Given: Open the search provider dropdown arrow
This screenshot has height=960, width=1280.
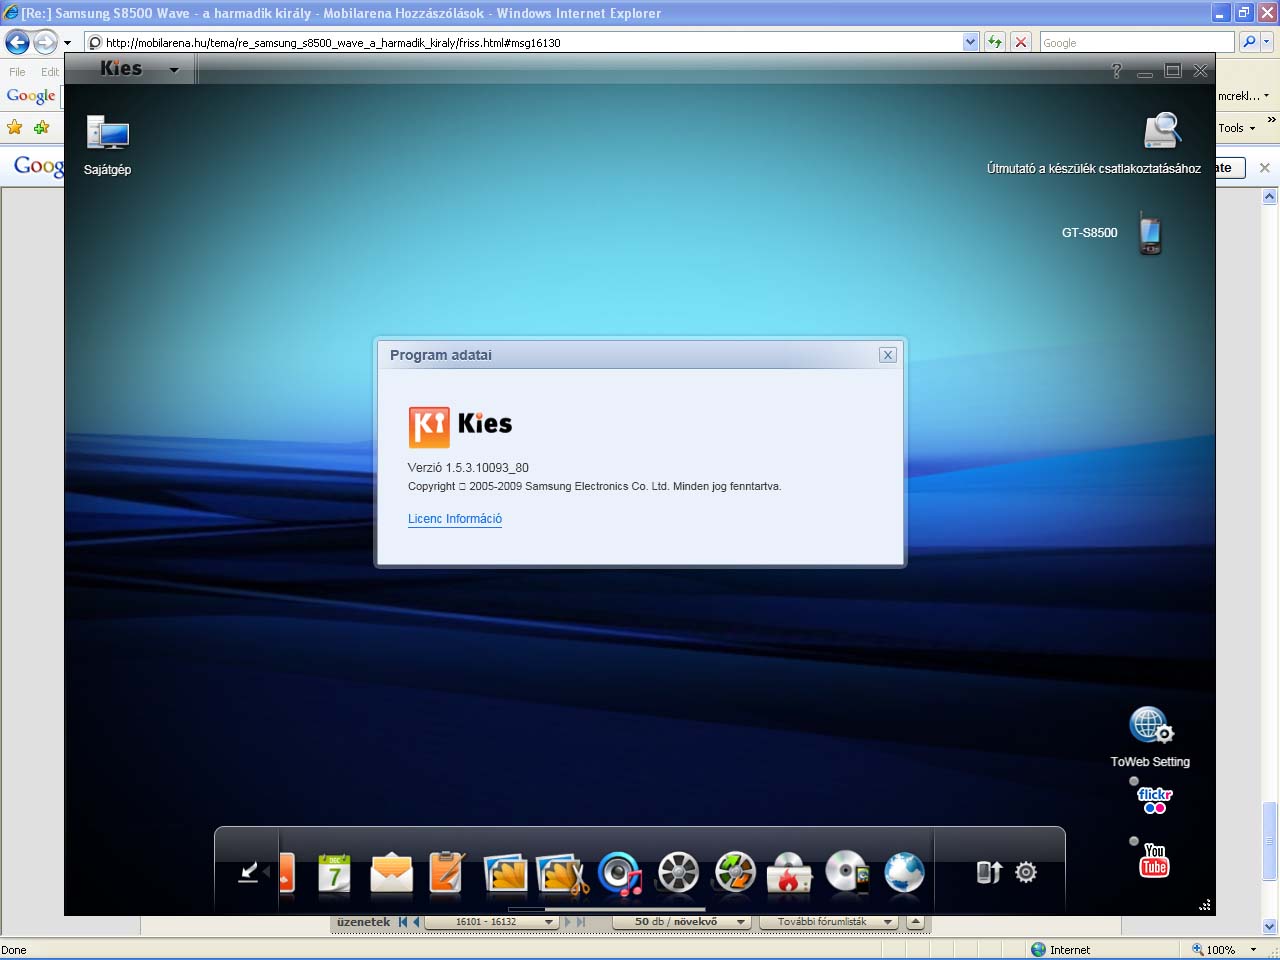Looking at the screenshot, I should tap(1267, 42).
